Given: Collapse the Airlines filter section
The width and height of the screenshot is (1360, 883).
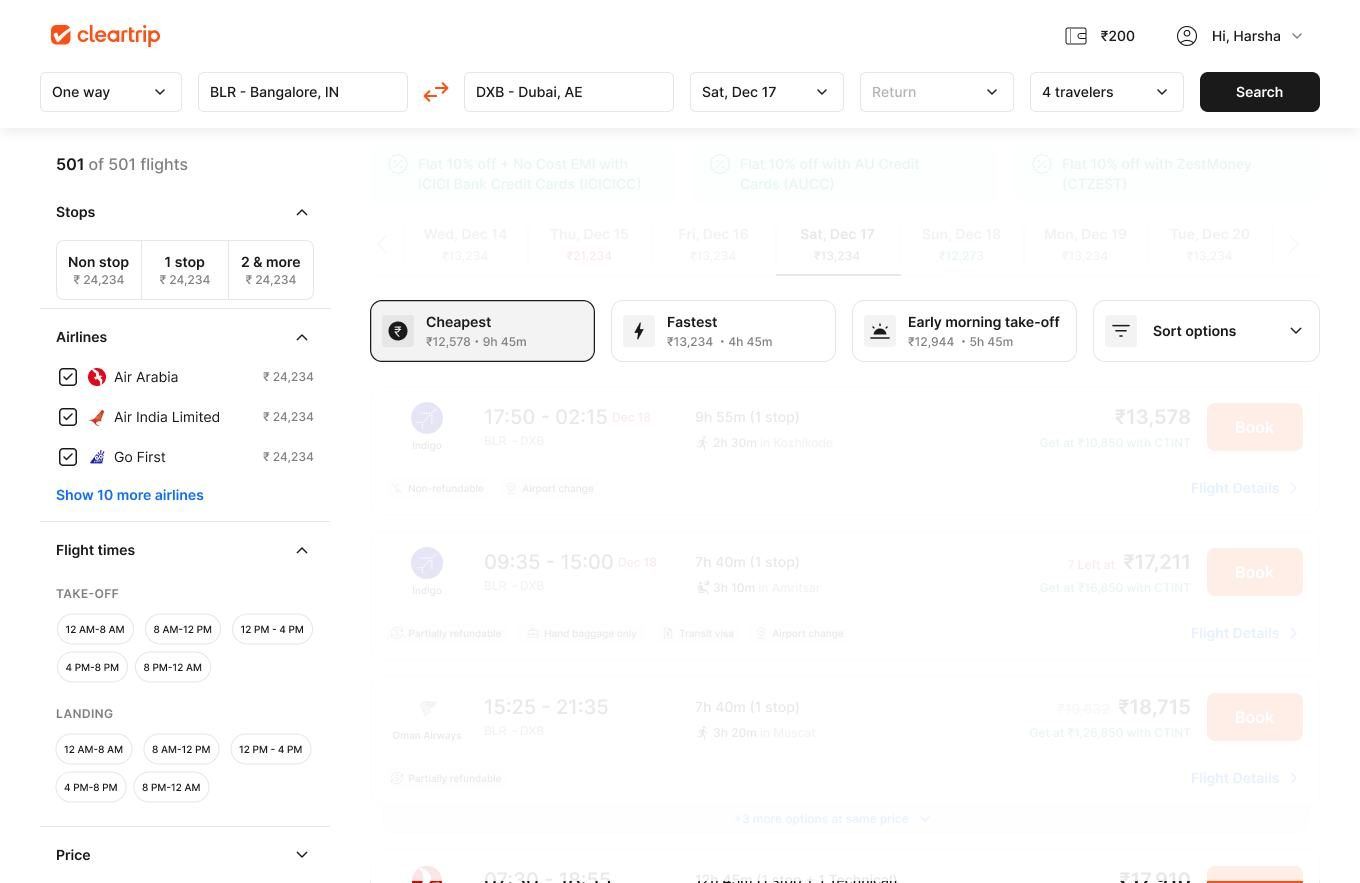Looking at the screenshot, I should tap(302, 337).
